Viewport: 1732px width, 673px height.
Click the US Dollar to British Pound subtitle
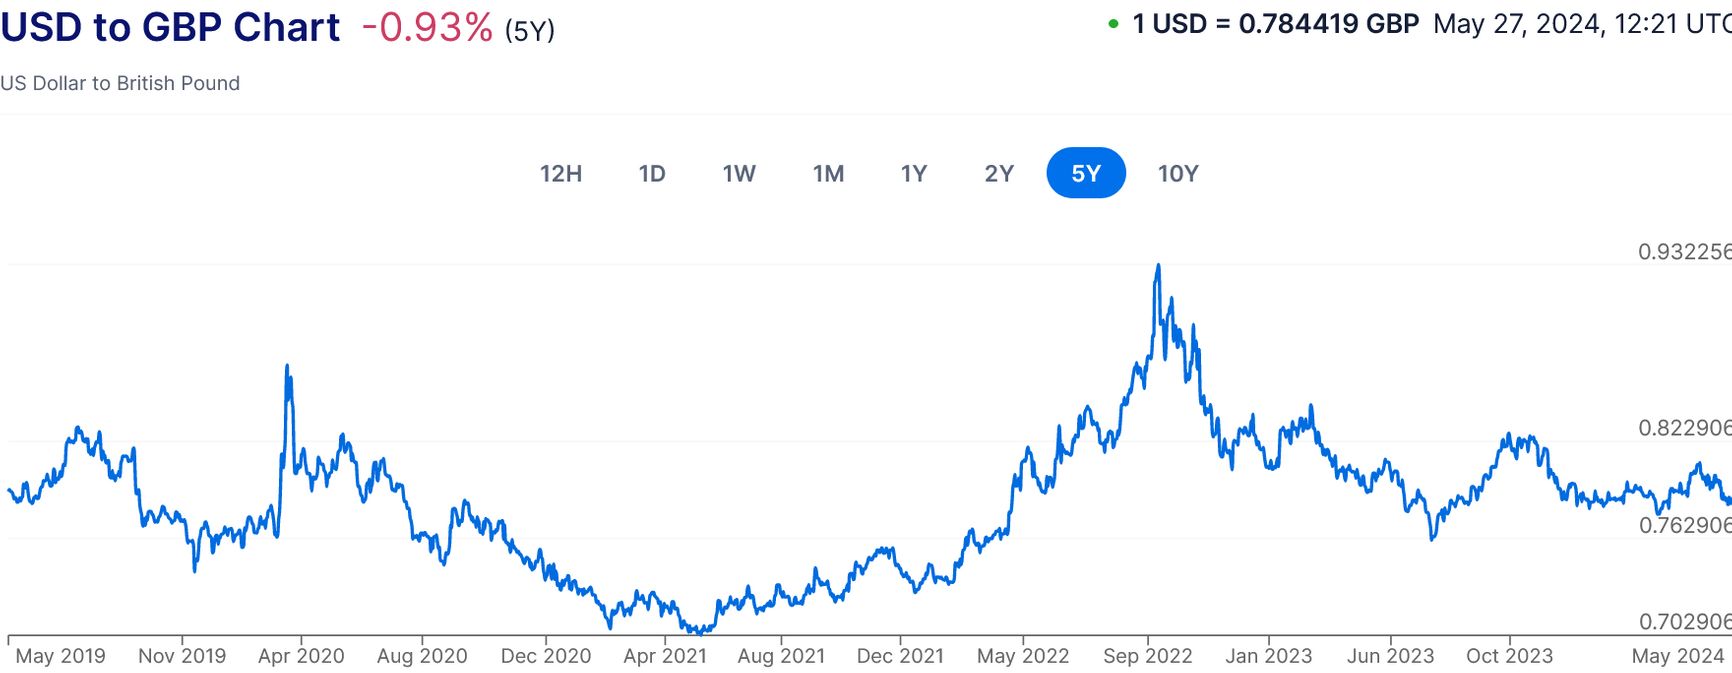(x=120, y=83)
